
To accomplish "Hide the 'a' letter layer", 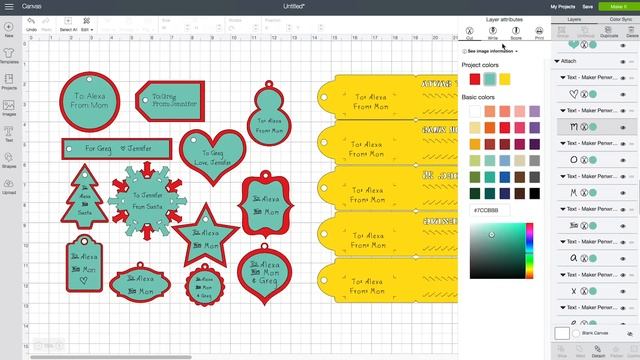I will (x=623, y=259).
